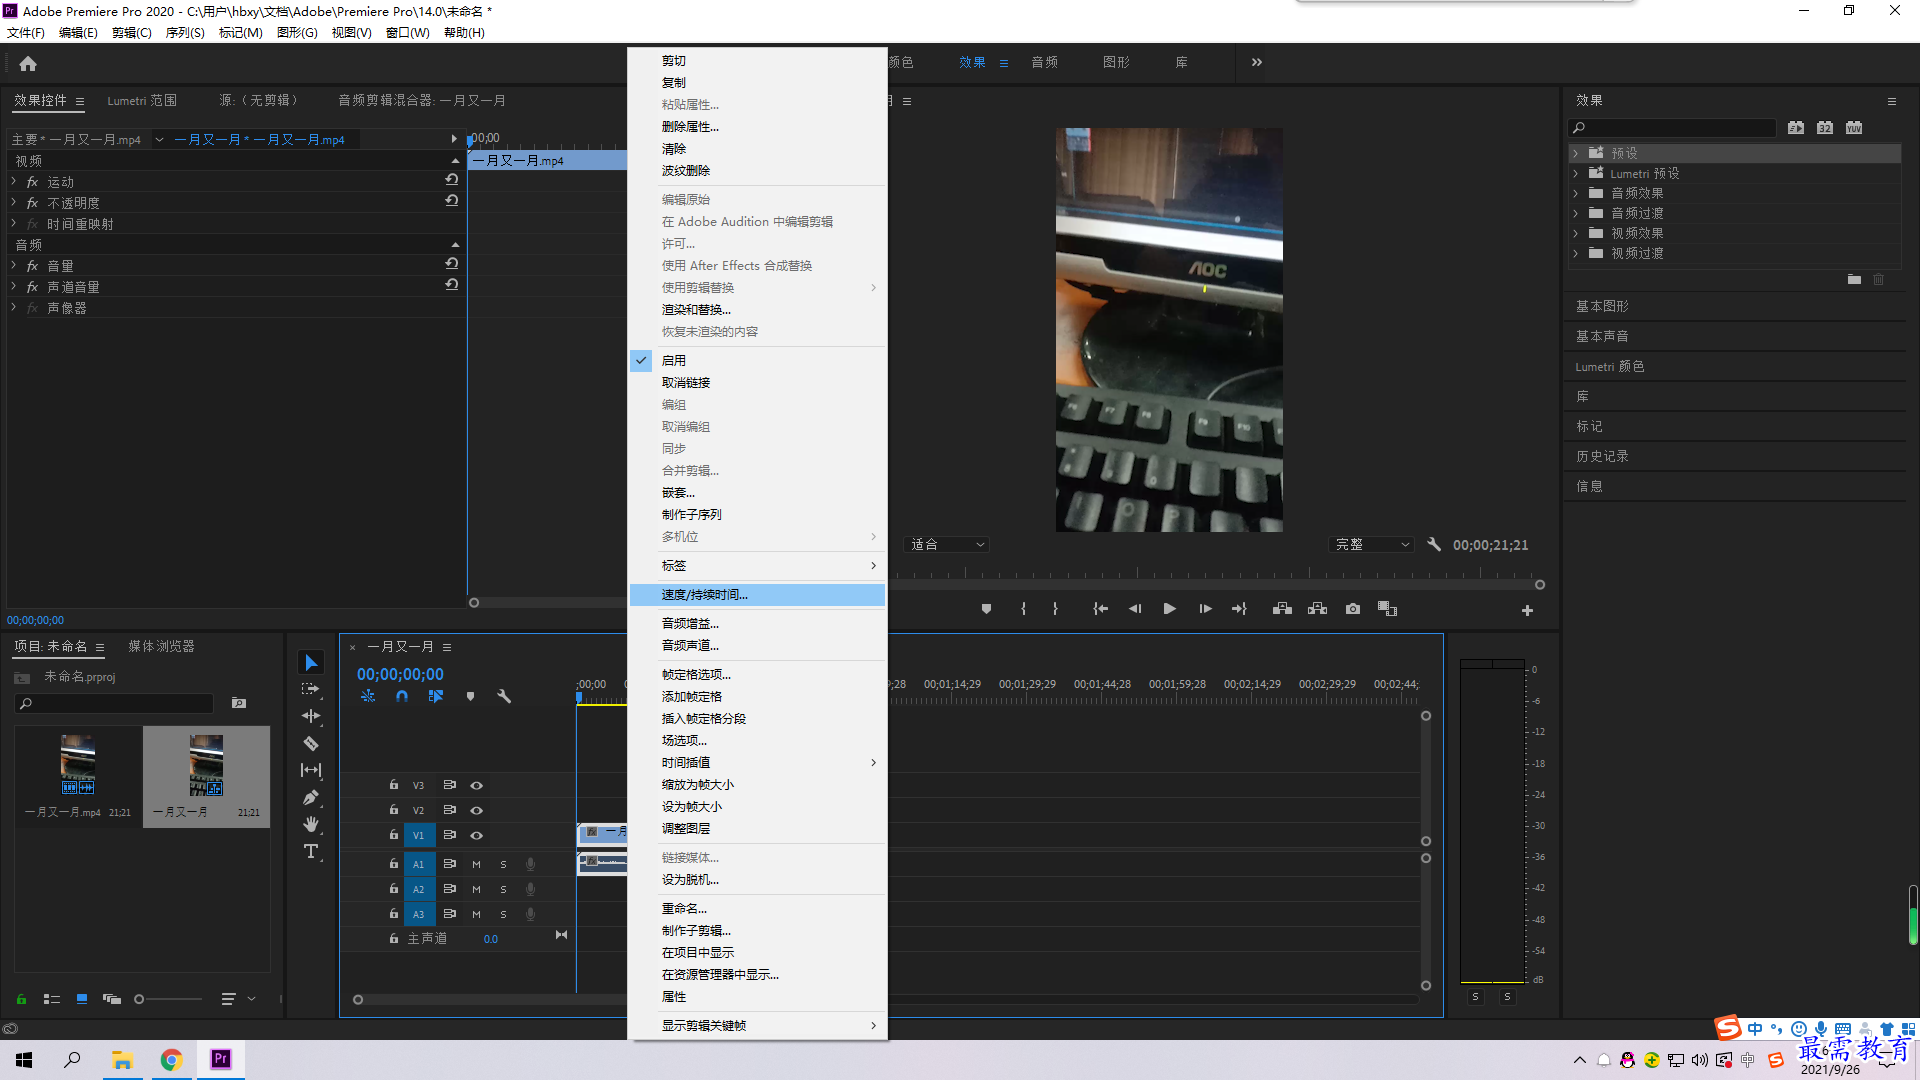Image resolution: width=1920 pixels, height=1080 pixels.
Task: Expand the Presets folder in Effects
Action: click(1576, 153)
